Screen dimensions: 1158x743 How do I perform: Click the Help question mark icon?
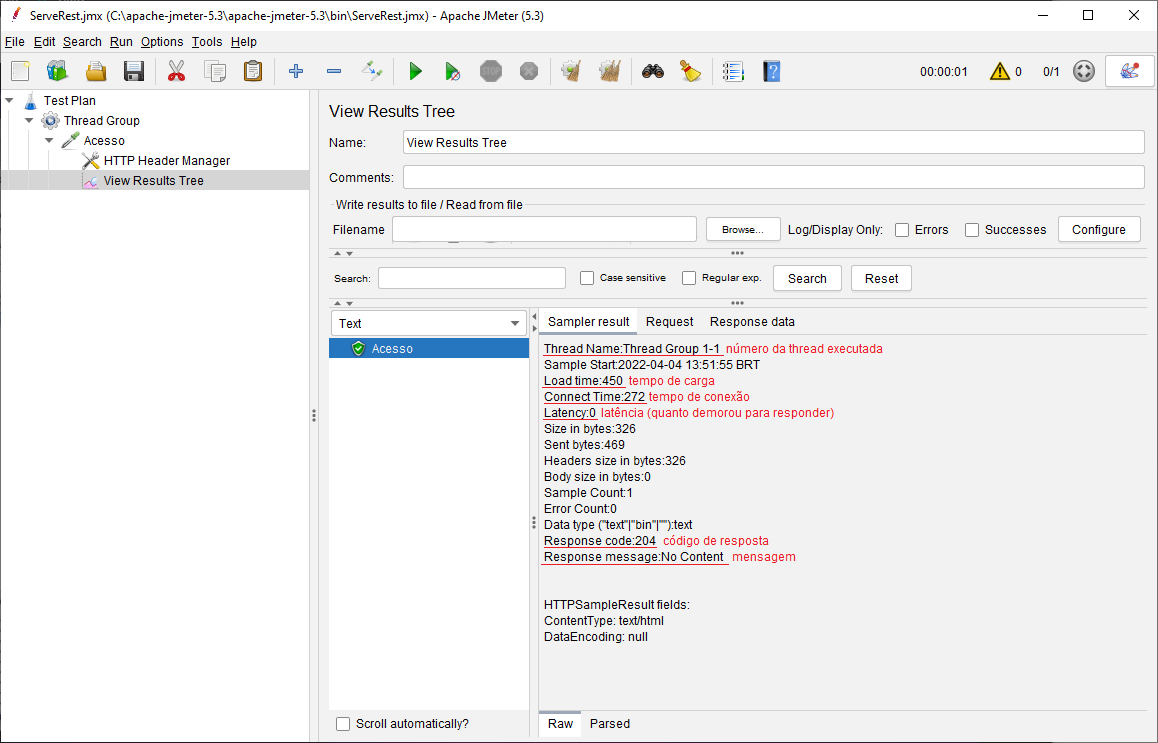tap(772, 72)
